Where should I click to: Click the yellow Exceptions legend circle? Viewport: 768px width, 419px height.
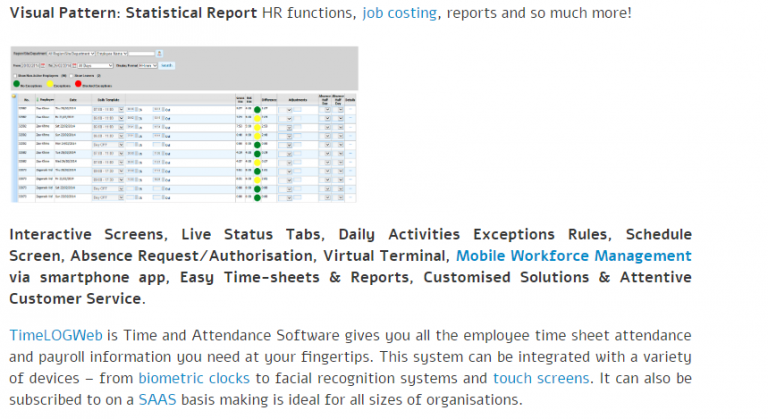point(52,85)
